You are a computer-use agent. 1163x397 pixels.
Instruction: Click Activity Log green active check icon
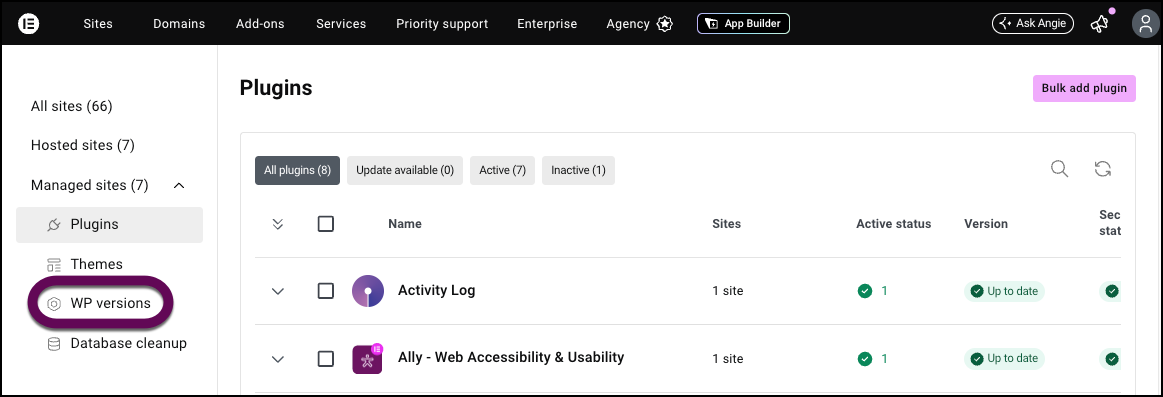(x=864, y=291)
